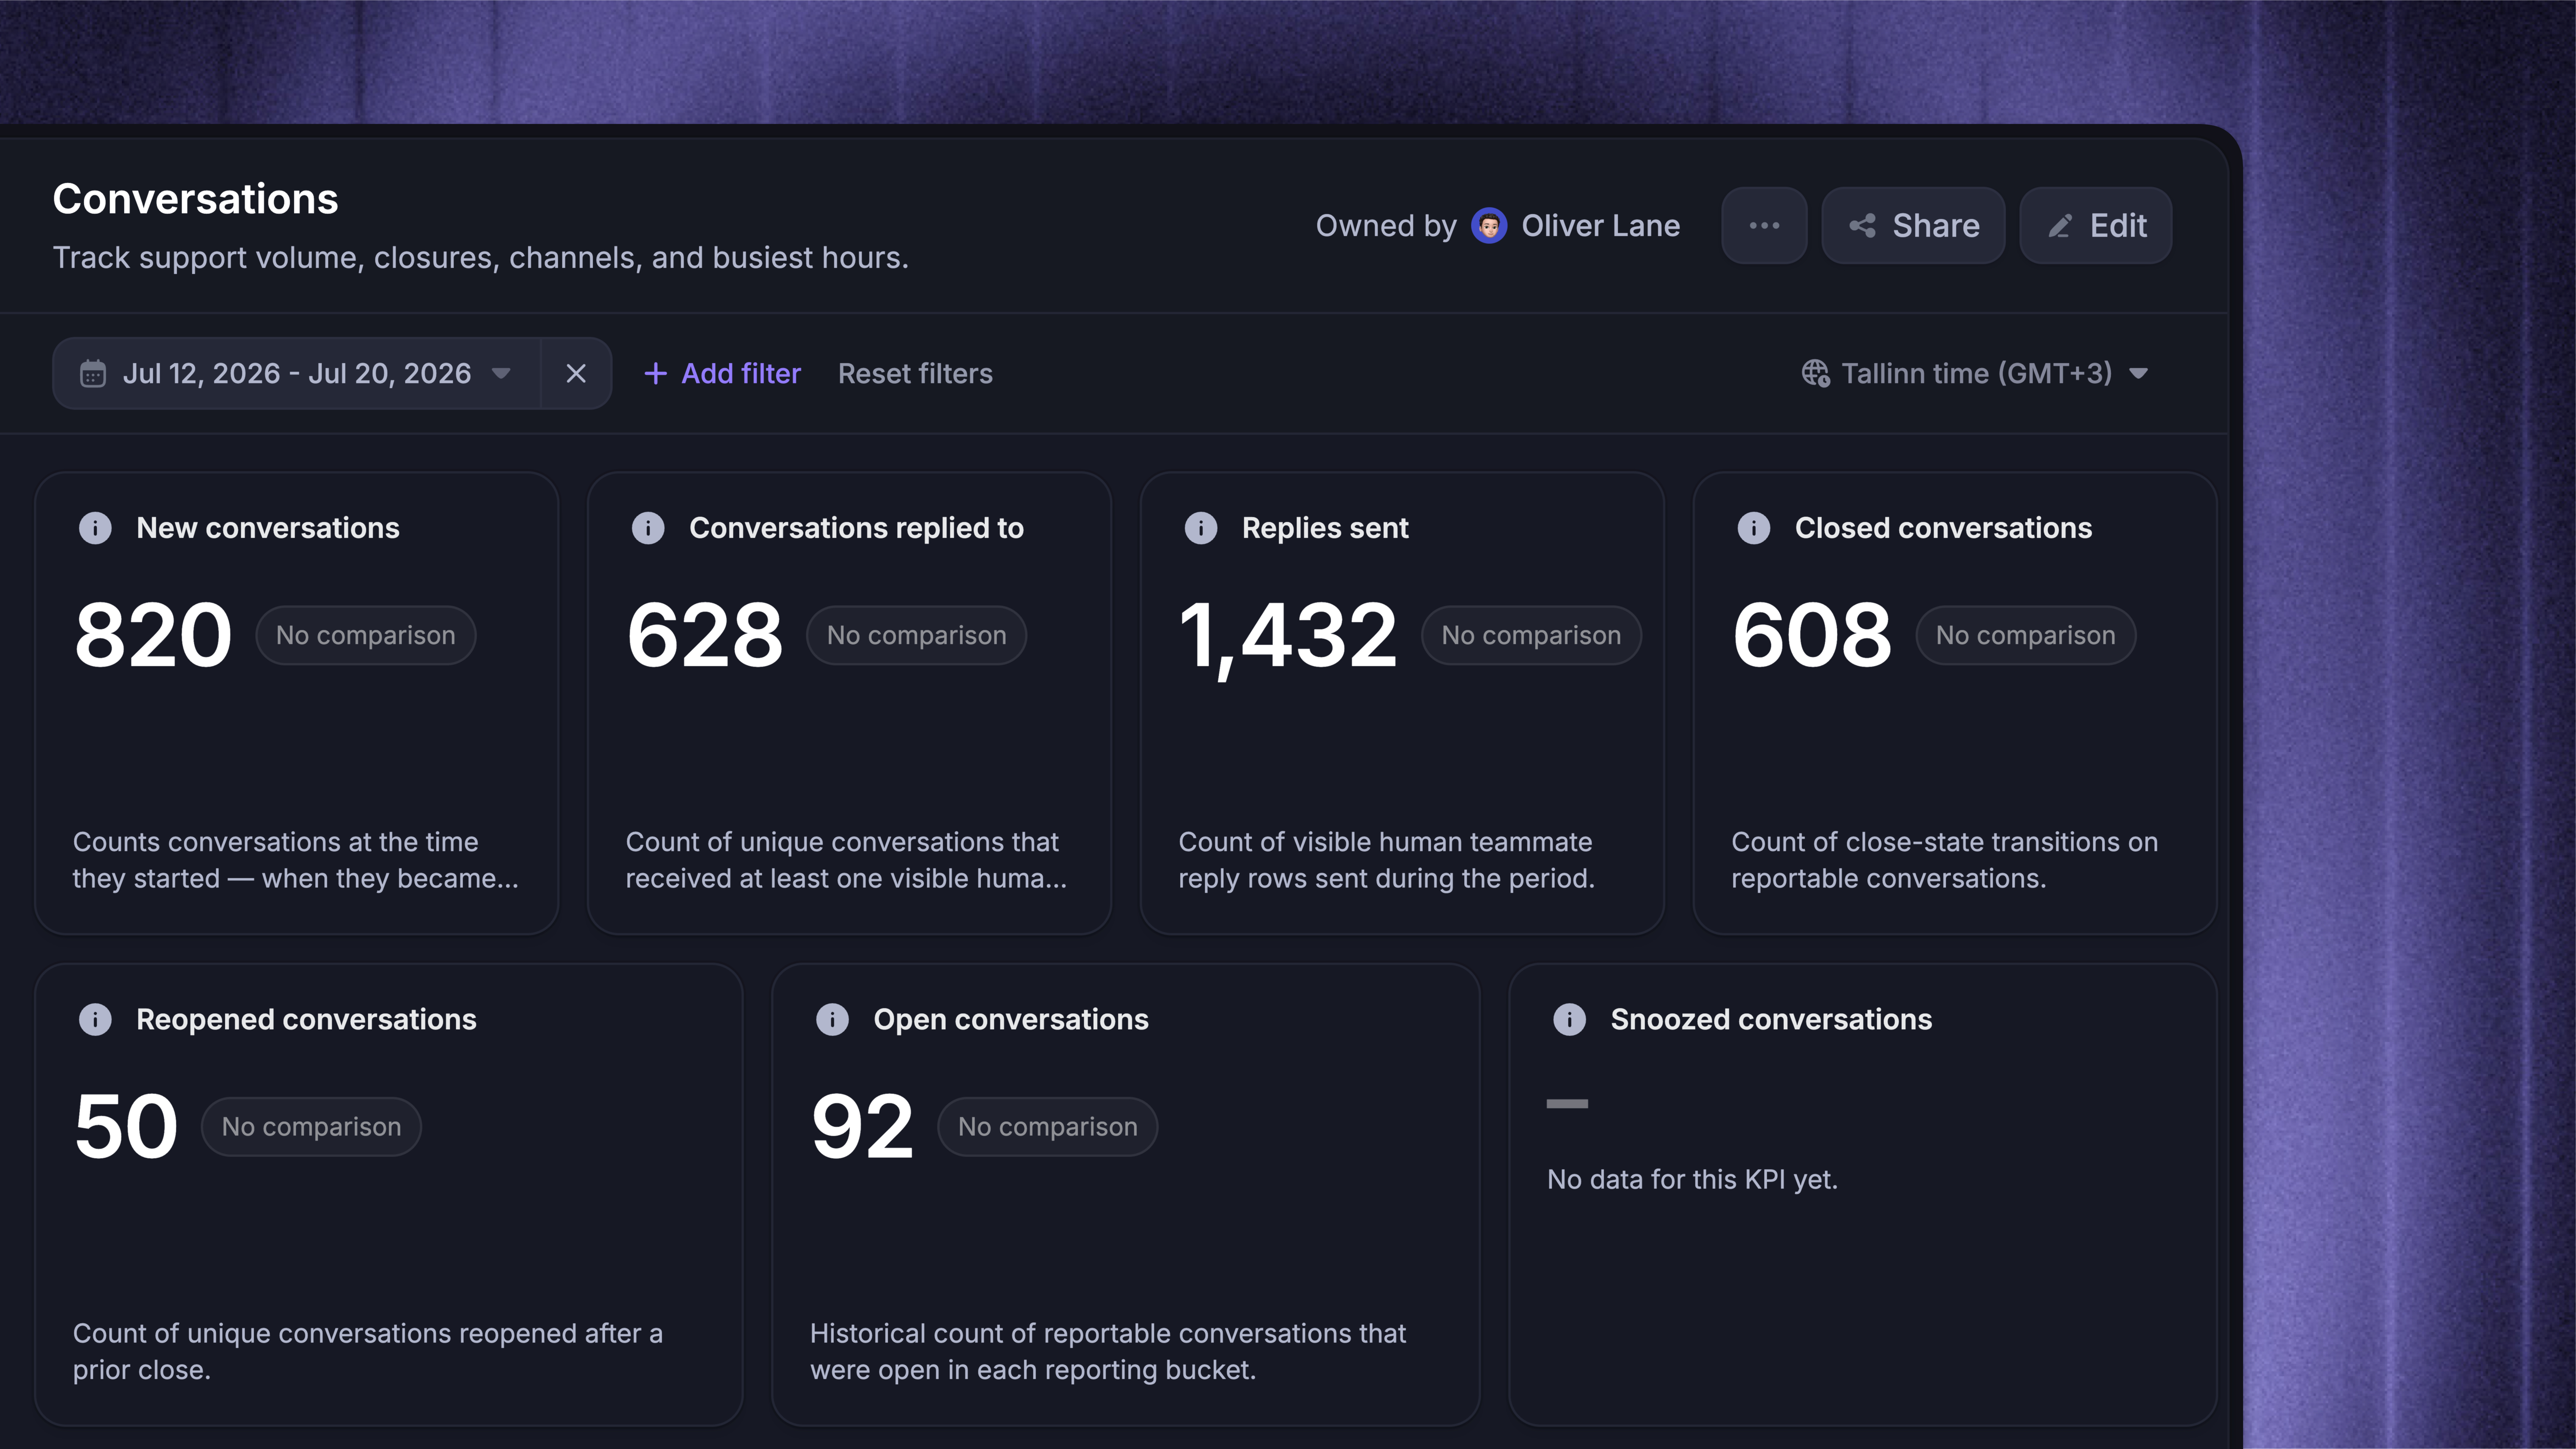2576x1449 pixels.
Task: Share the Conversations report
Action: [1913, 226]
